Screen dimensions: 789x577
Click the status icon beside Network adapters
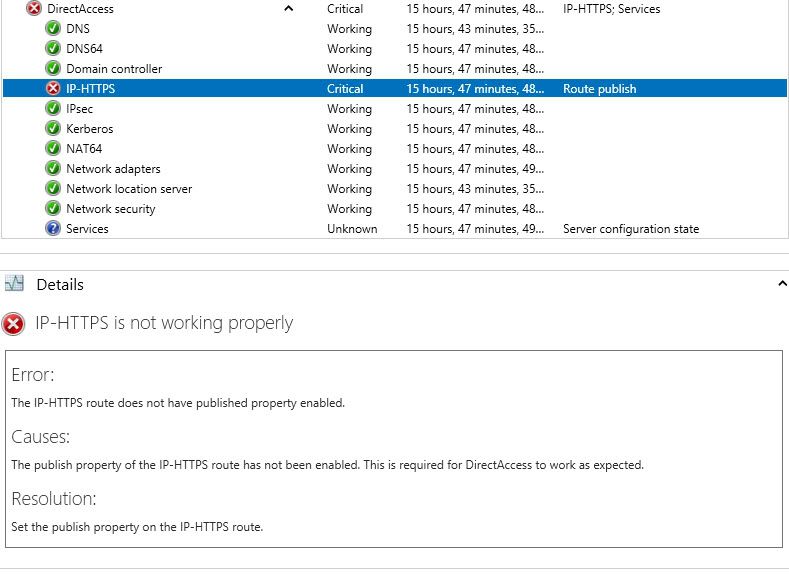tap(53, 169)
